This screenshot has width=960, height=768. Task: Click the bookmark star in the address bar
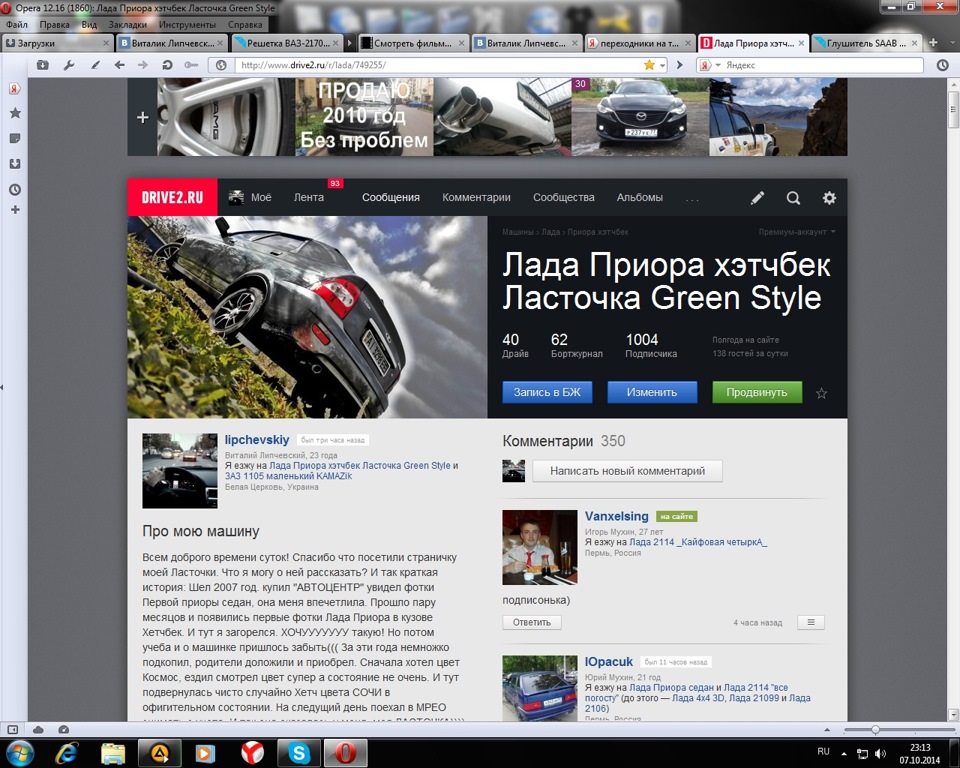pos(649,65)
